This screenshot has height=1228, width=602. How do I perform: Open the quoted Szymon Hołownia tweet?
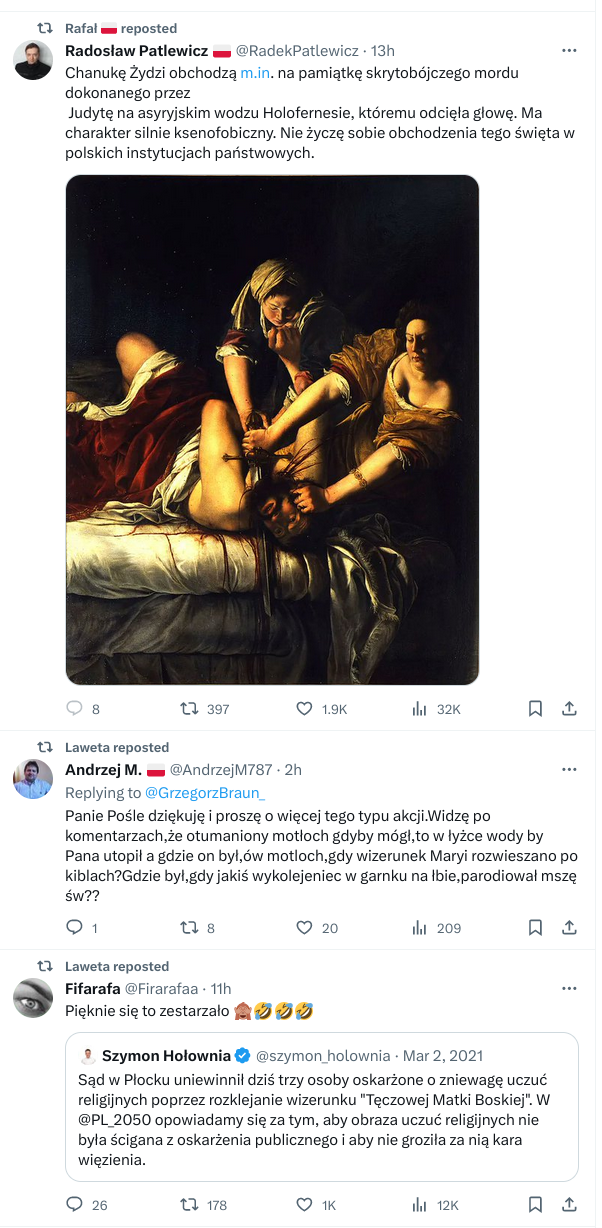click(322, 1107)
